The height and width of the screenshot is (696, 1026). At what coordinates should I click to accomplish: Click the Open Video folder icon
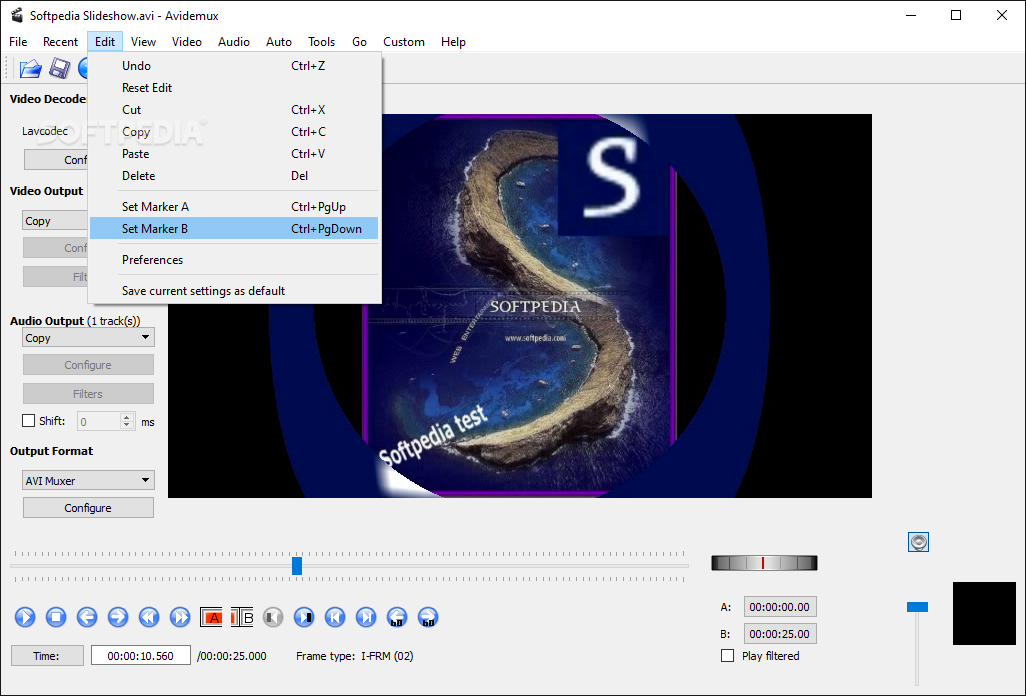pyautogui.click(x=30, y=69)
